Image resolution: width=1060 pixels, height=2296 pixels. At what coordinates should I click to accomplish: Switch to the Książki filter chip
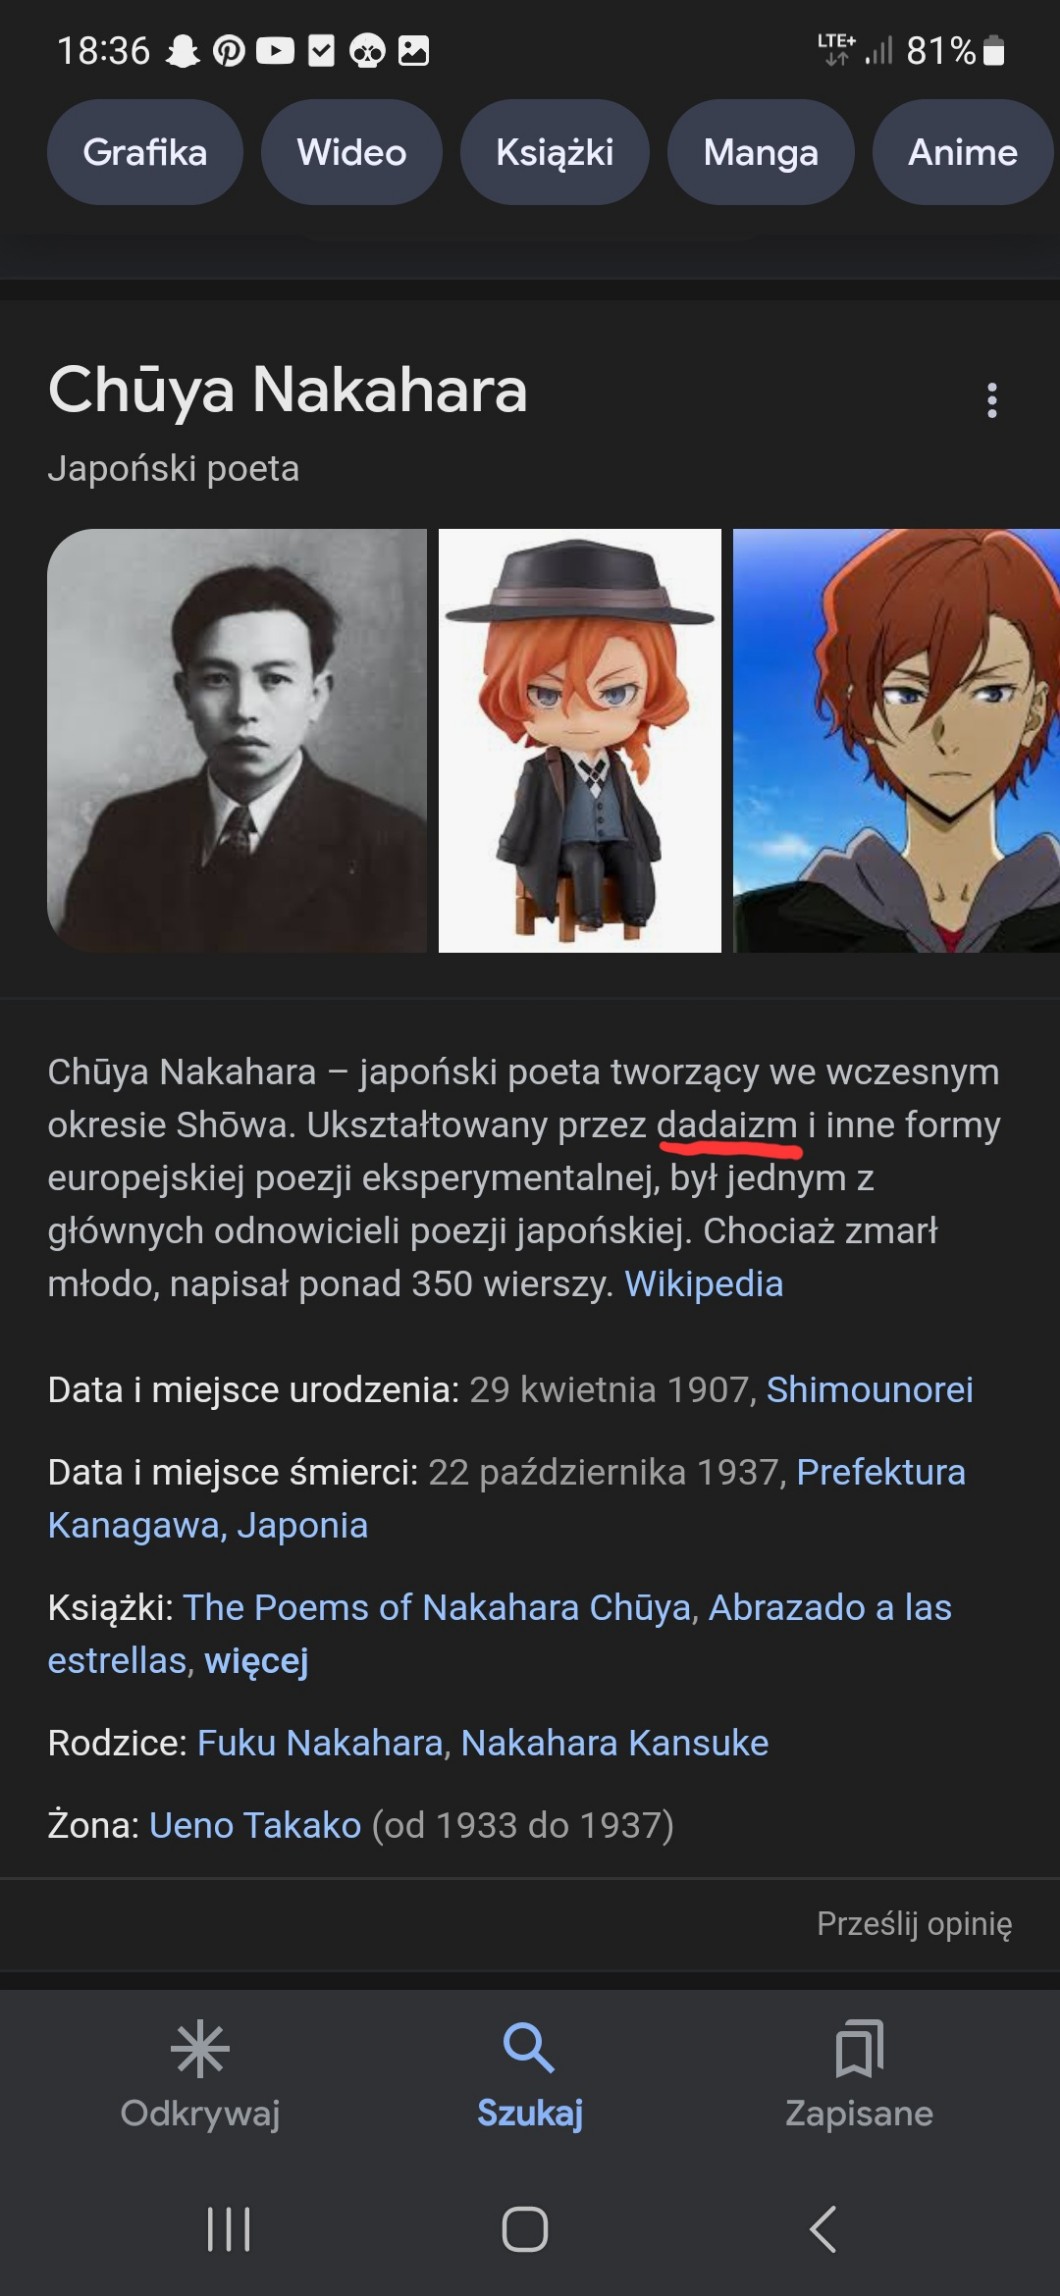click(555, 152)
